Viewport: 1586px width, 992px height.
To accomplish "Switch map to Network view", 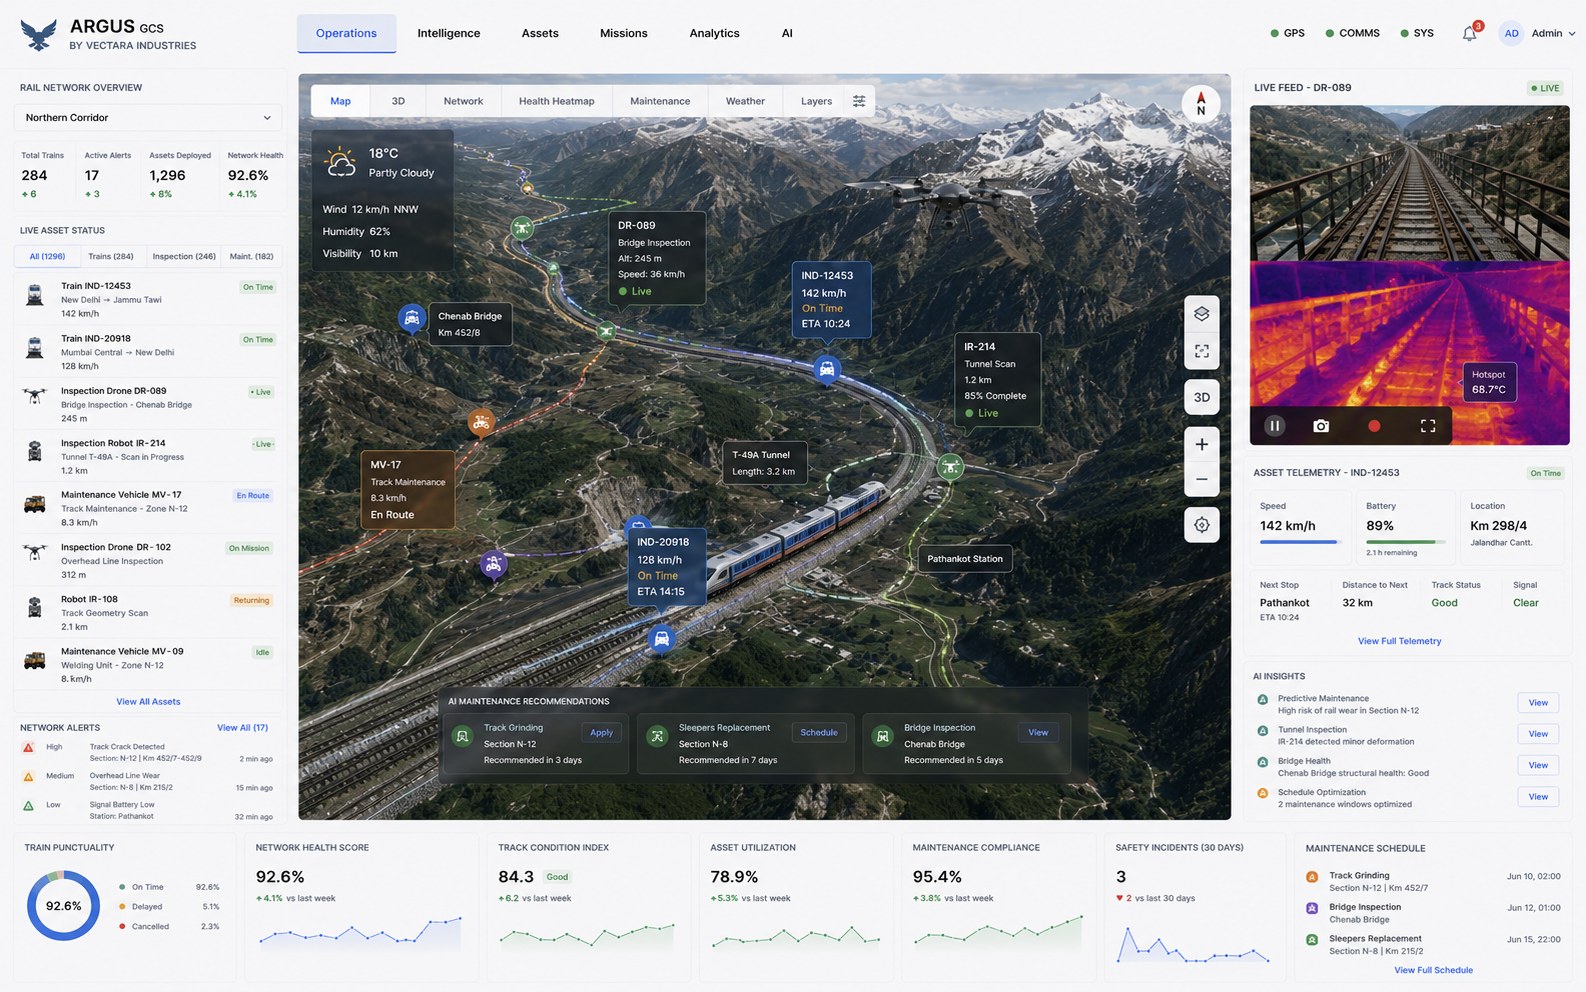I will click(463, 101).
